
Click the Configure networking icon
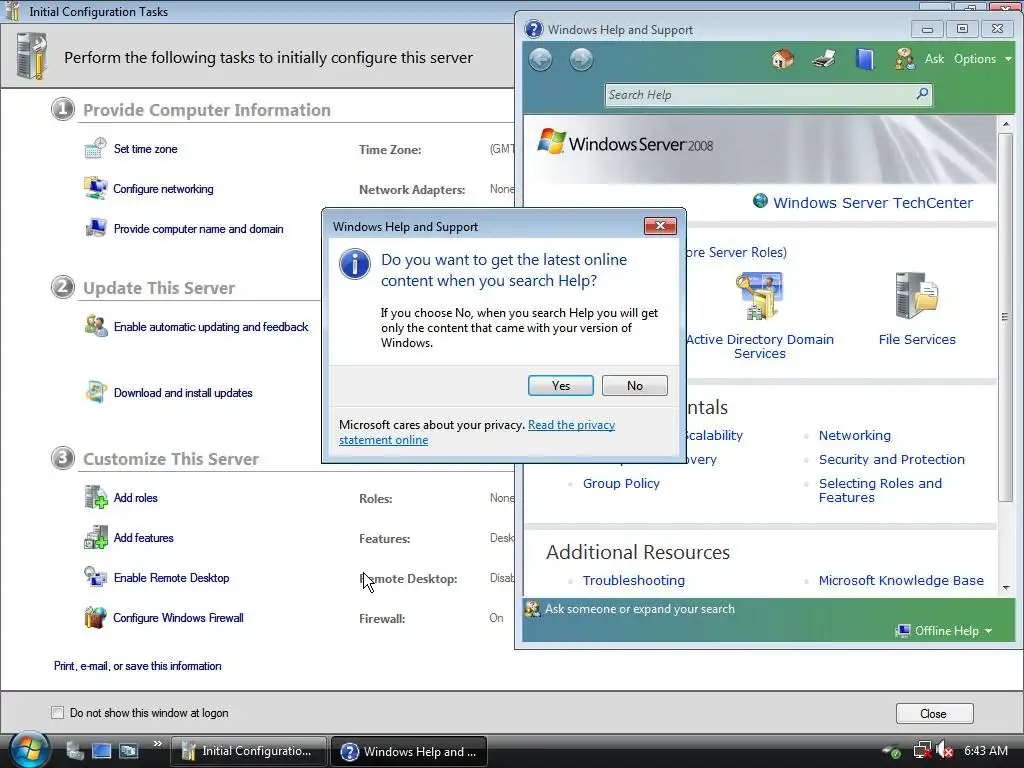click(x=95, y=188)
